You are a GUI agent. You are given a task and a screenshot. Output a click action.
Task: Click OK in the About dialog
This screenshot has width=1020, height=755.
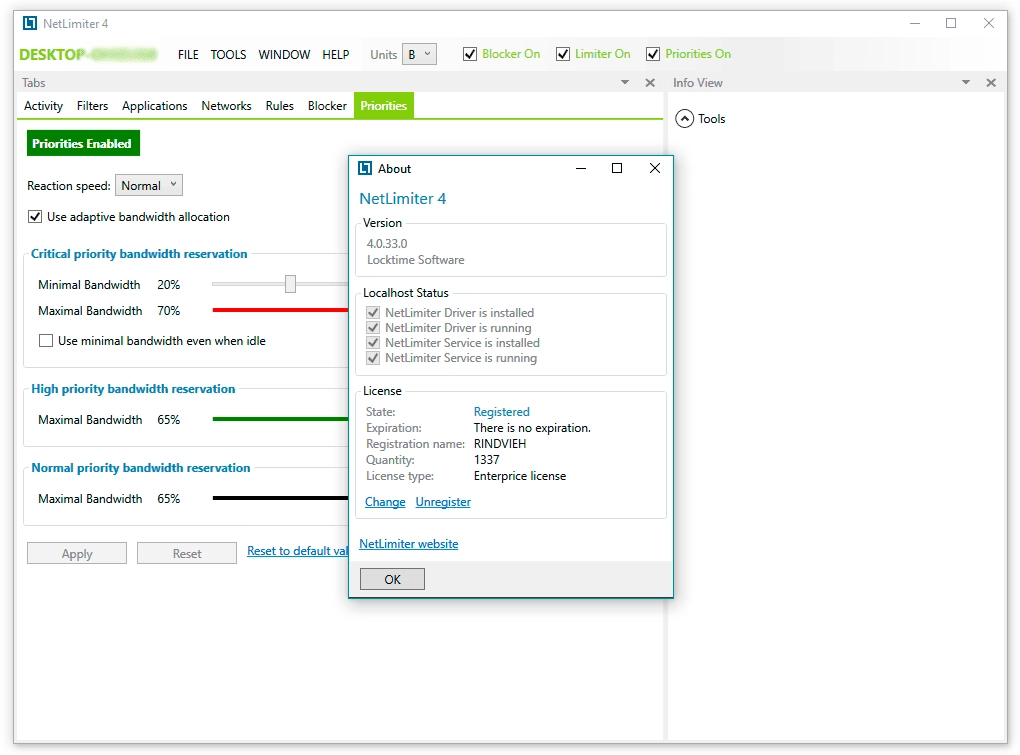pos(392,579)
